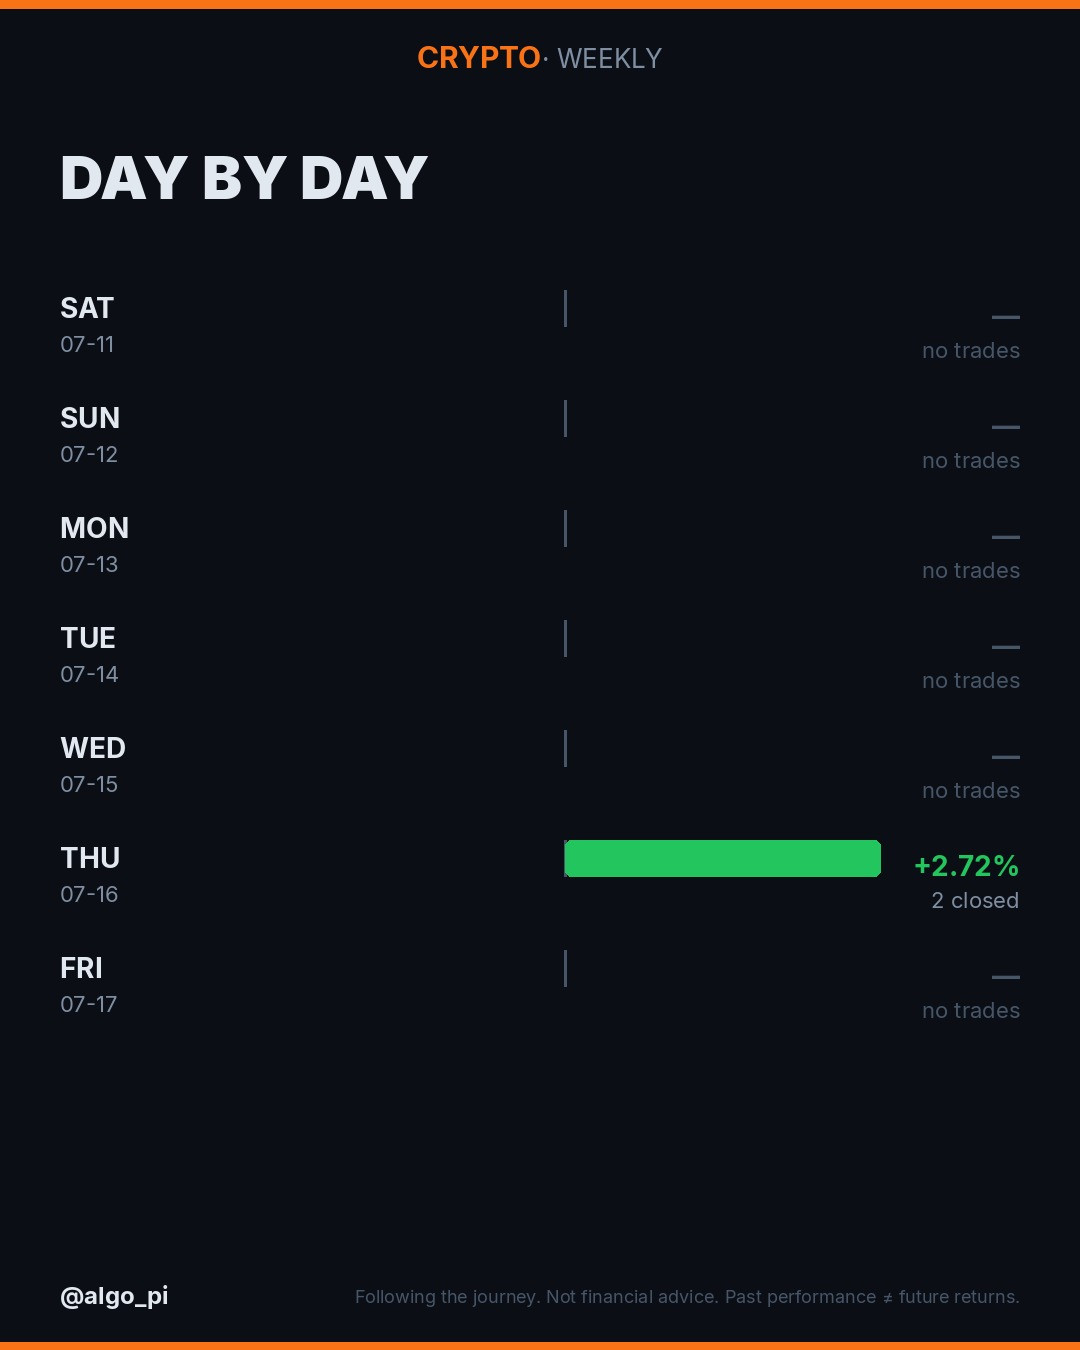Screen dimensions: 1080x1350
Task: Select the TUE day label
Action: pyautogui.click(x=88, y=638)
